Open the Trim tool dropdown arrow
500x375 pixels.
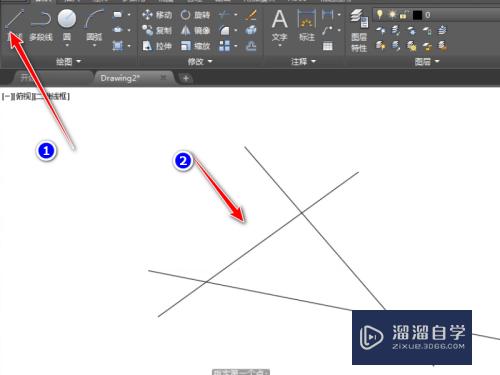tap(236, 15)
